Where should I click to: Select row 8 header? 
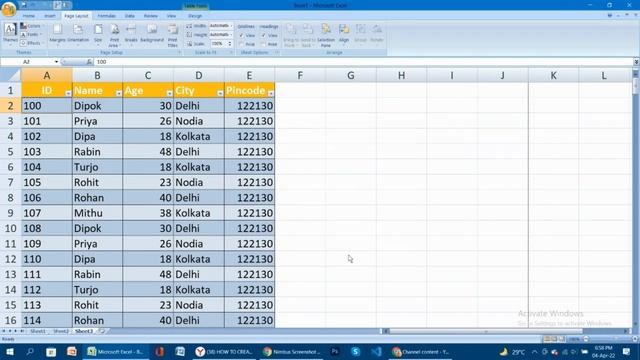tap(10, 198)
